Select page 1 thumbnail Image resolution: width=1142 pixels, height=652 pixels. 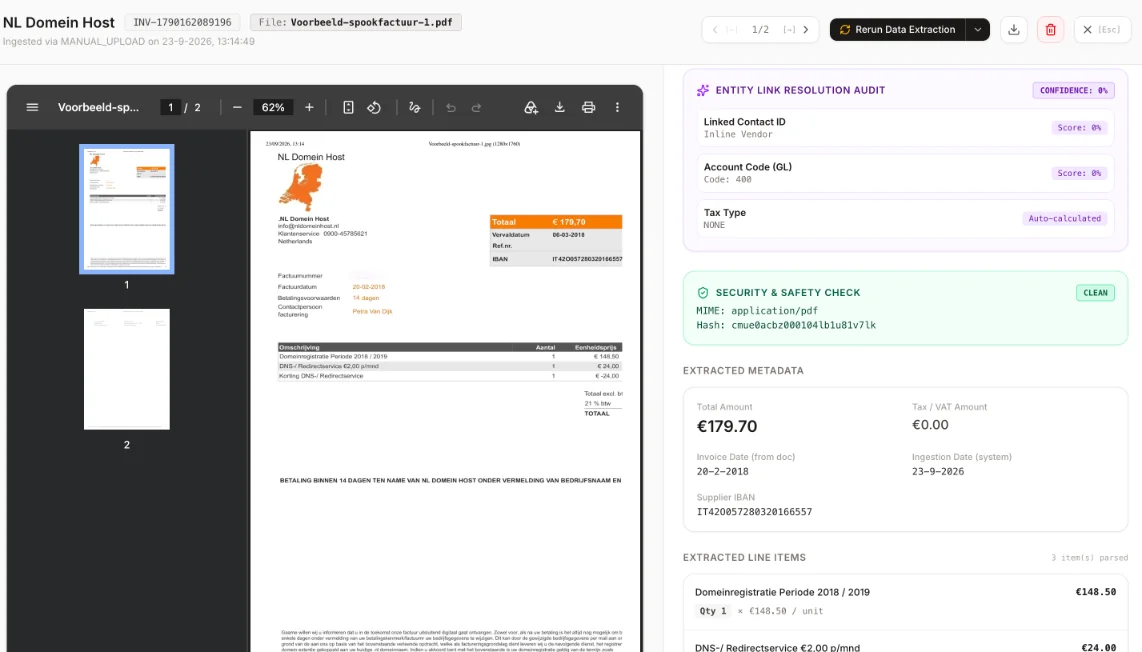click(x=127, y=209)
